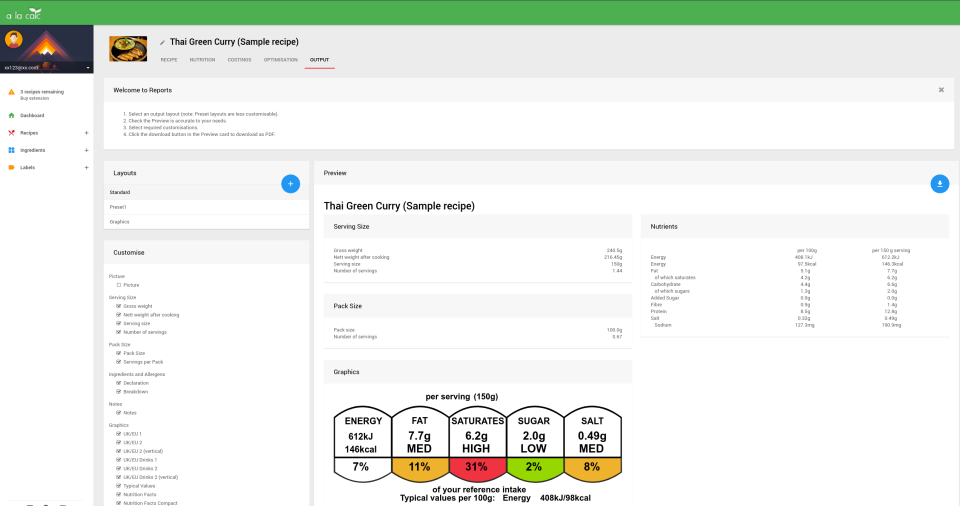Switch to the Costings tab
960x506 pixels.
click(239, 60)
